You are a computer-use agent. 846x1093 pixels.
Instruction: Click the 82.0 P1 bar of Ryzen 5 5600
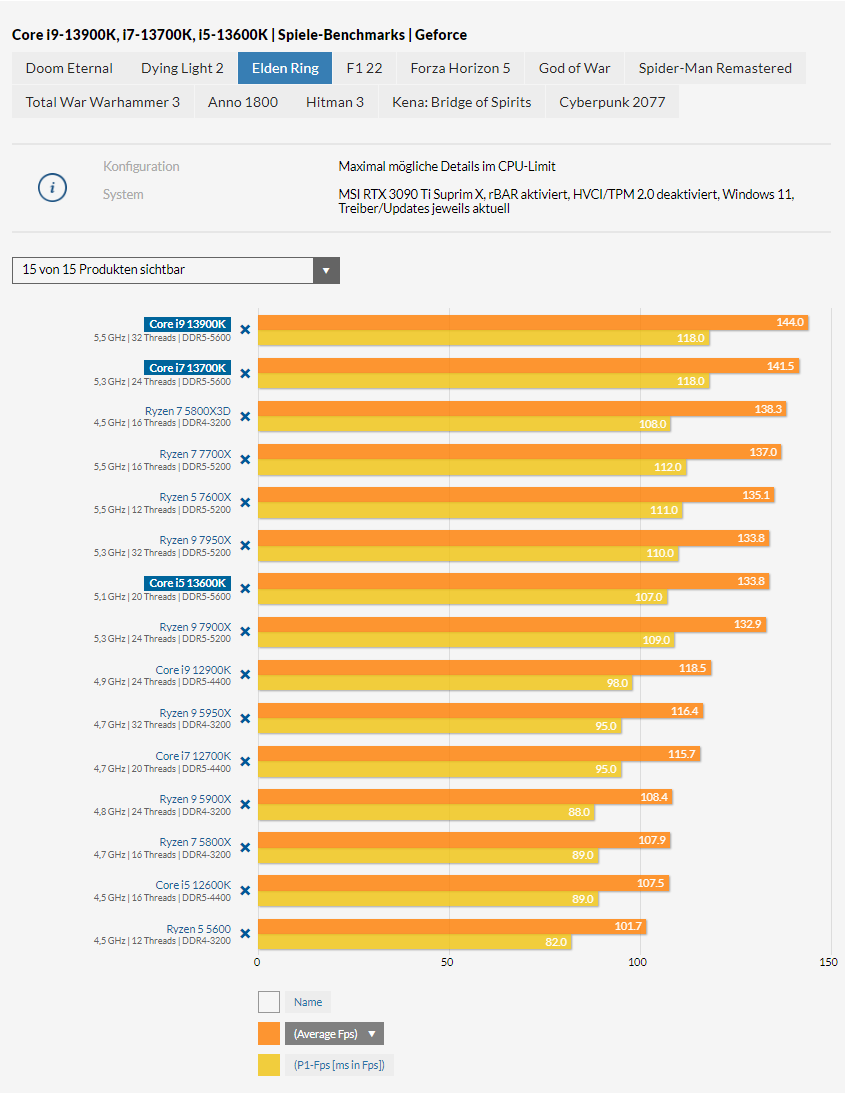(x=415, y=942)
